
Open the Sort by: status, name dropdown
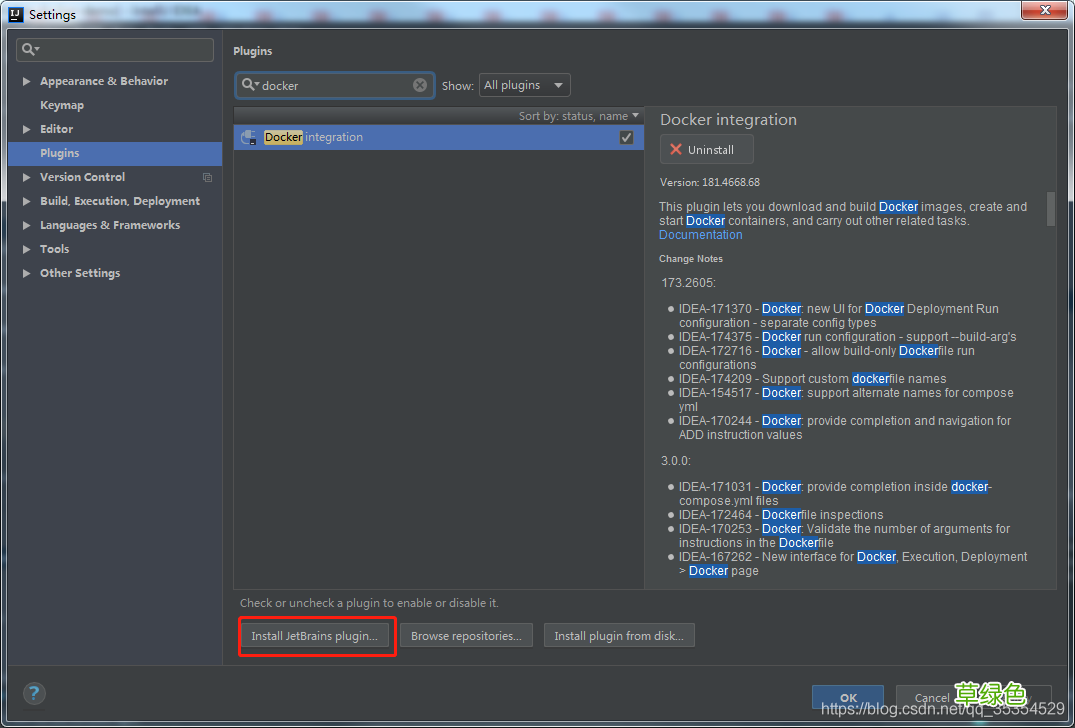tap(579, 115)
